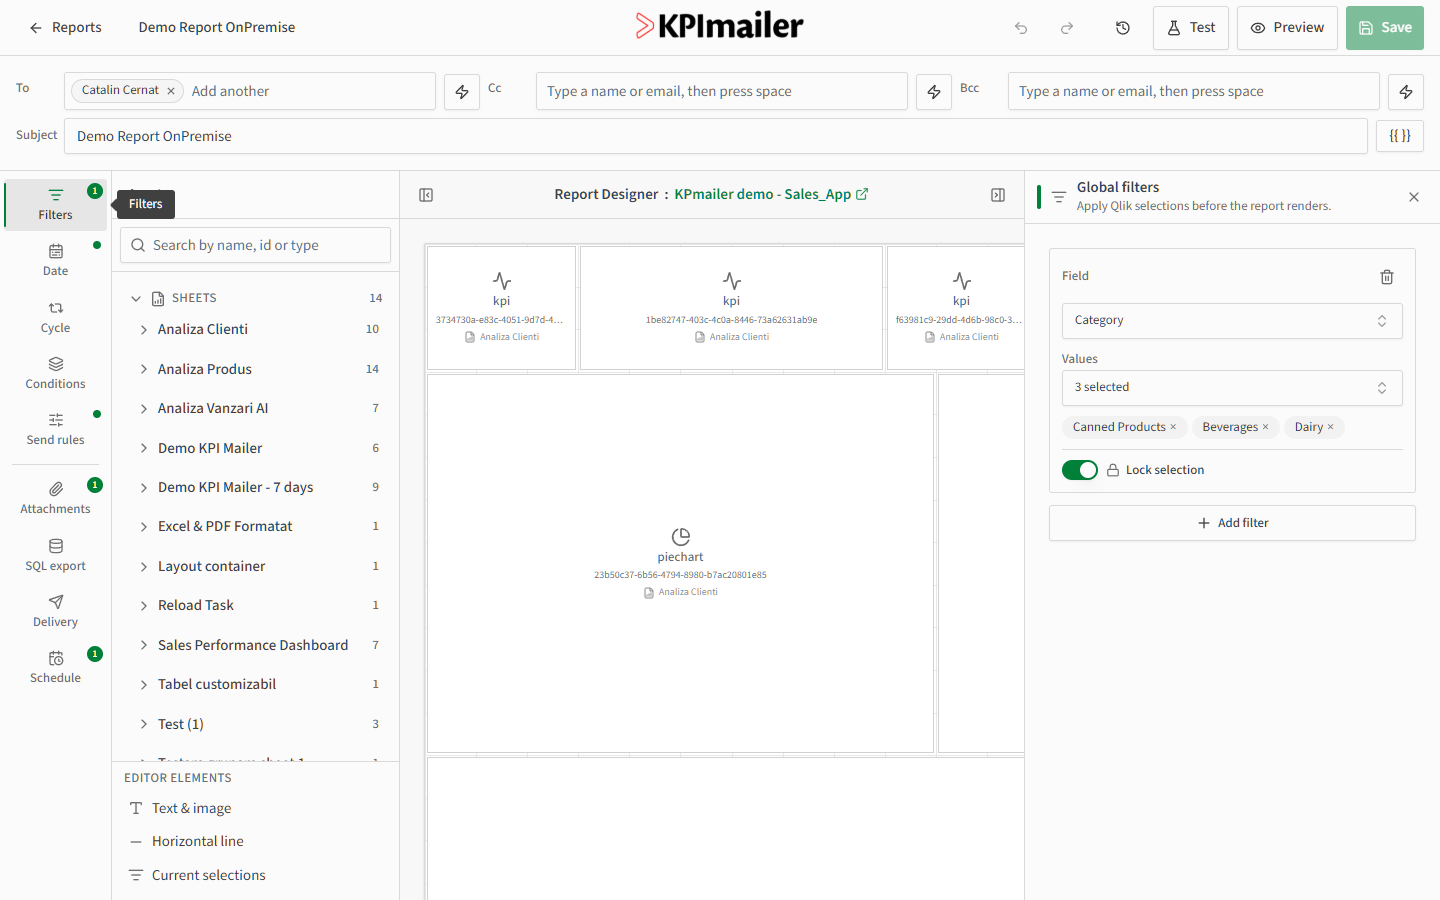Open the Field Category dropdown

coord(1232,321)
